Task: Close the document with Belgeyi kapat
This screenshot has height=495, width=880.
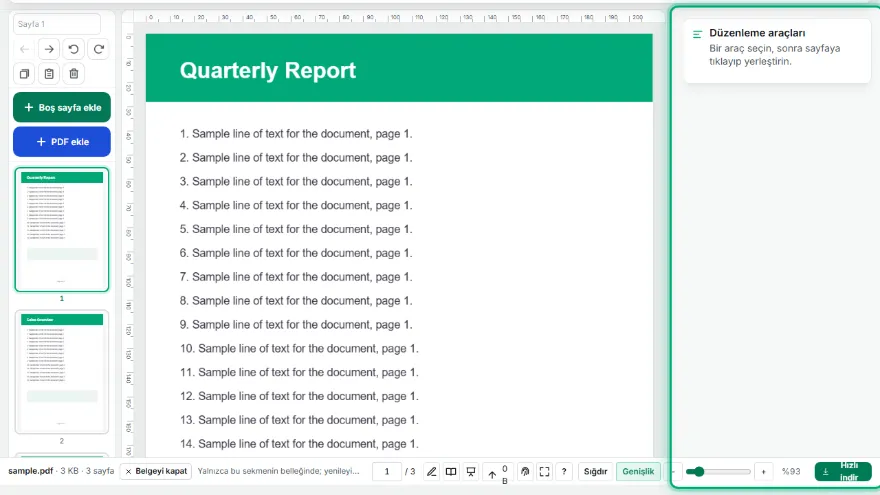Action: 156,471
